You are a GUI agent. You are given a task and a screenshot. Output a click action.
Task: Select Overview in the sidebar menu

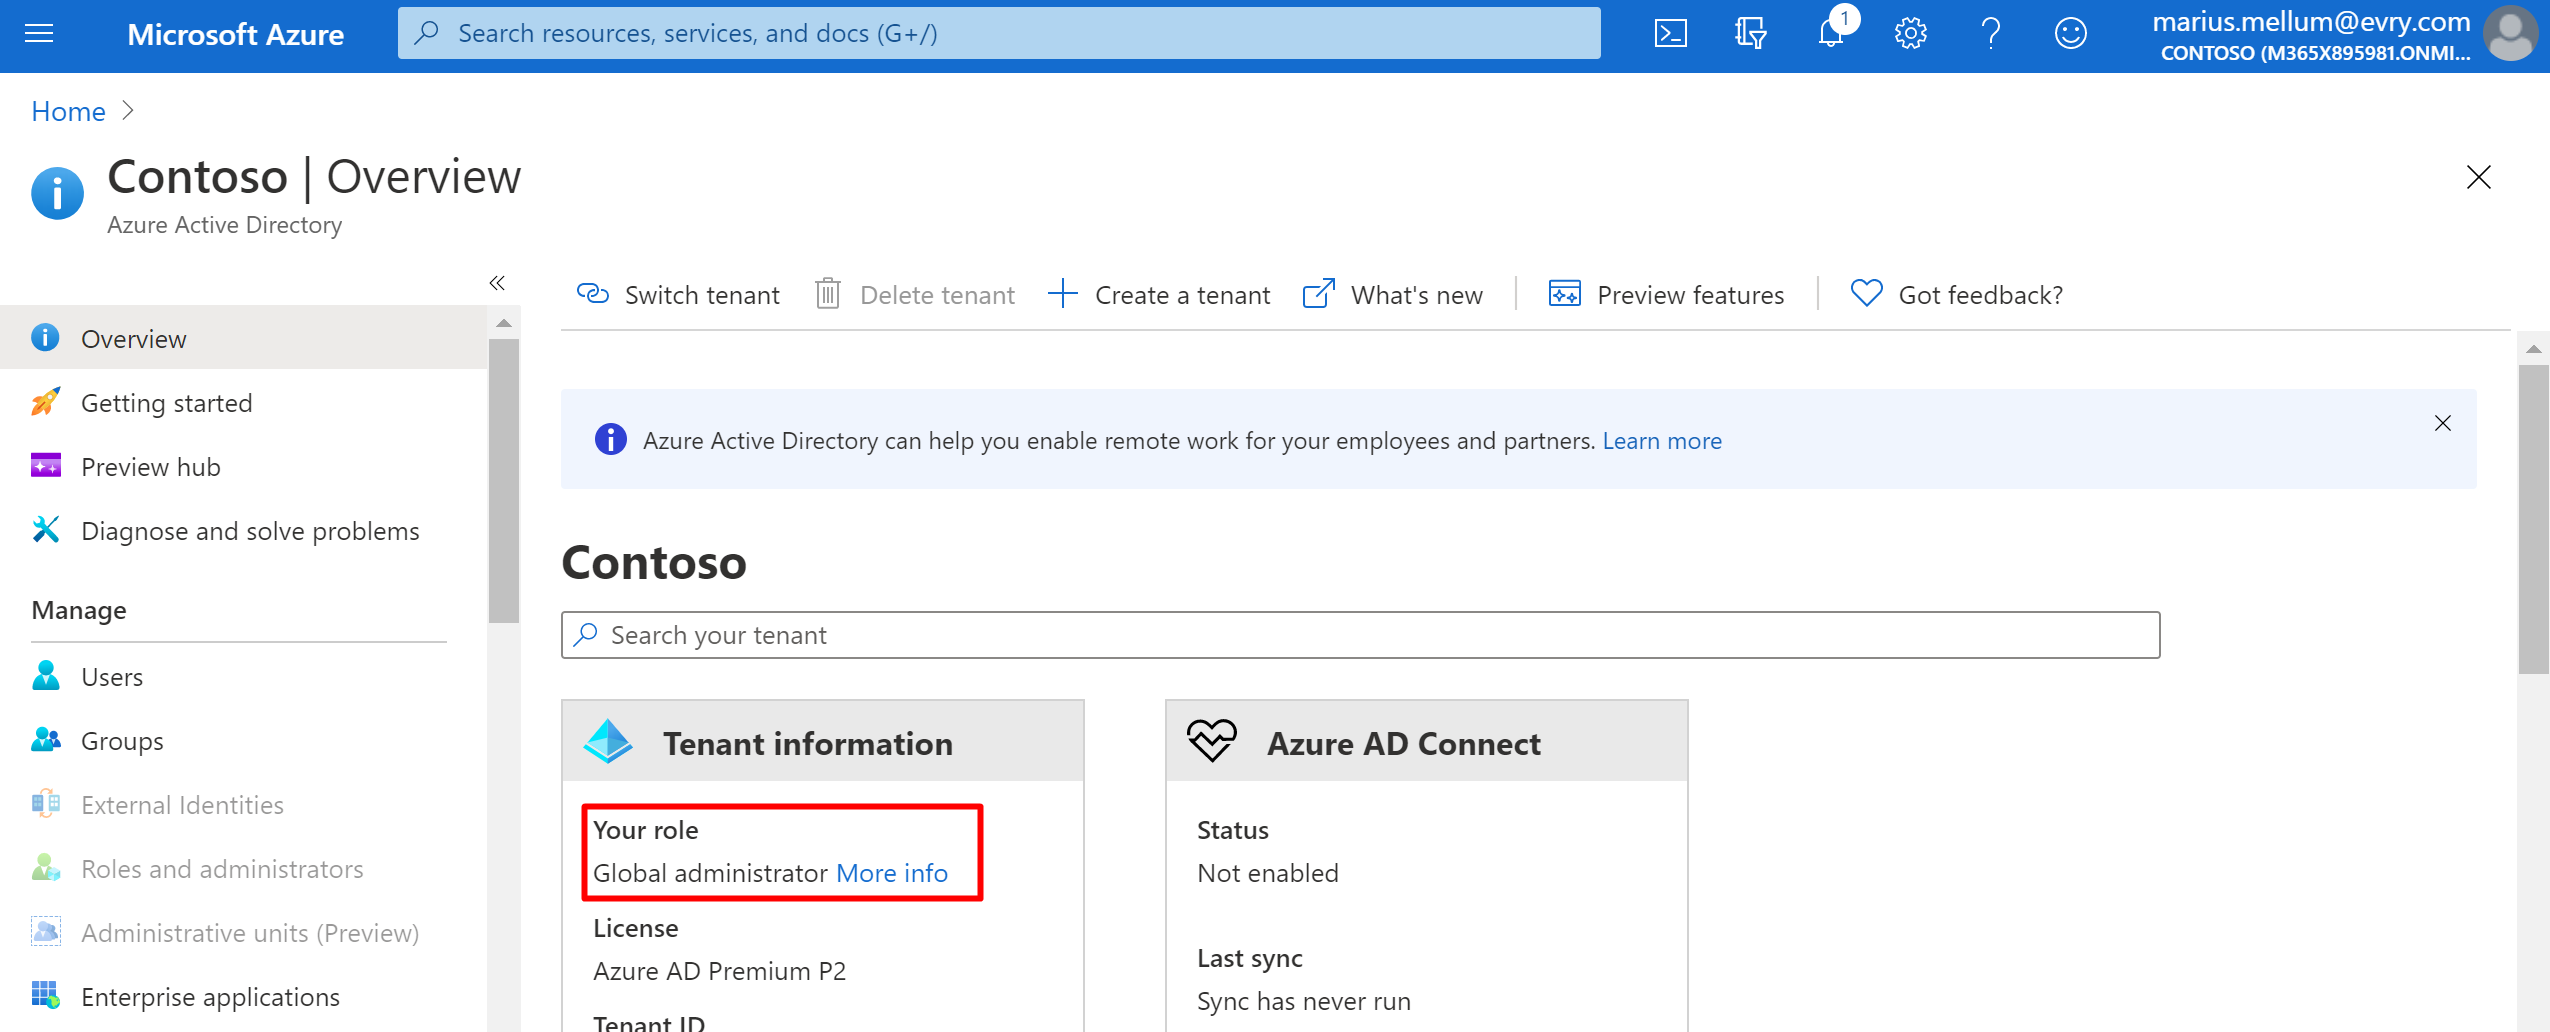click(133, 338)
